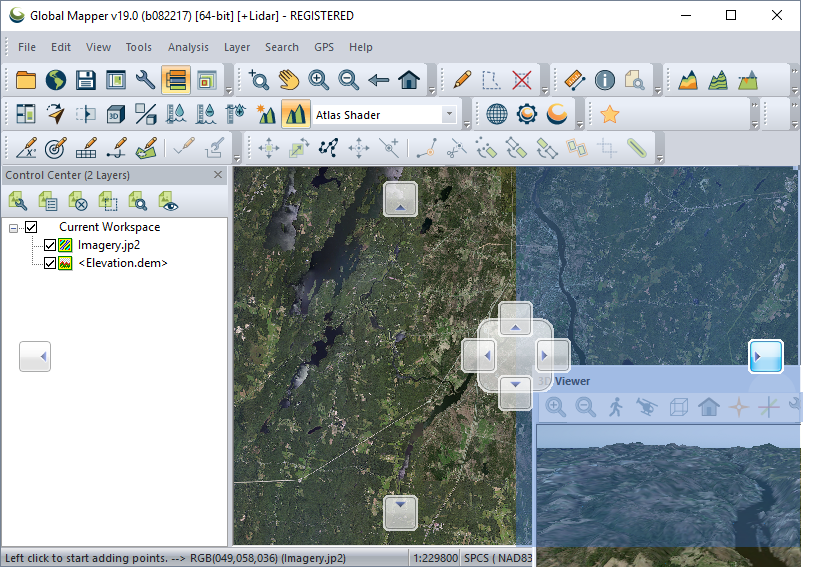The height and width of the screenshot is (567, 815).
Task: Toggle the Current Workspace checkbox
Action: pos(31,227)
